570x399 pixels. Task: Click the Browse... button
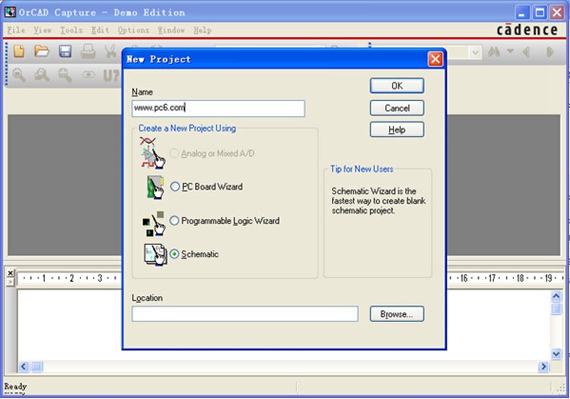(x=397, y=314)
